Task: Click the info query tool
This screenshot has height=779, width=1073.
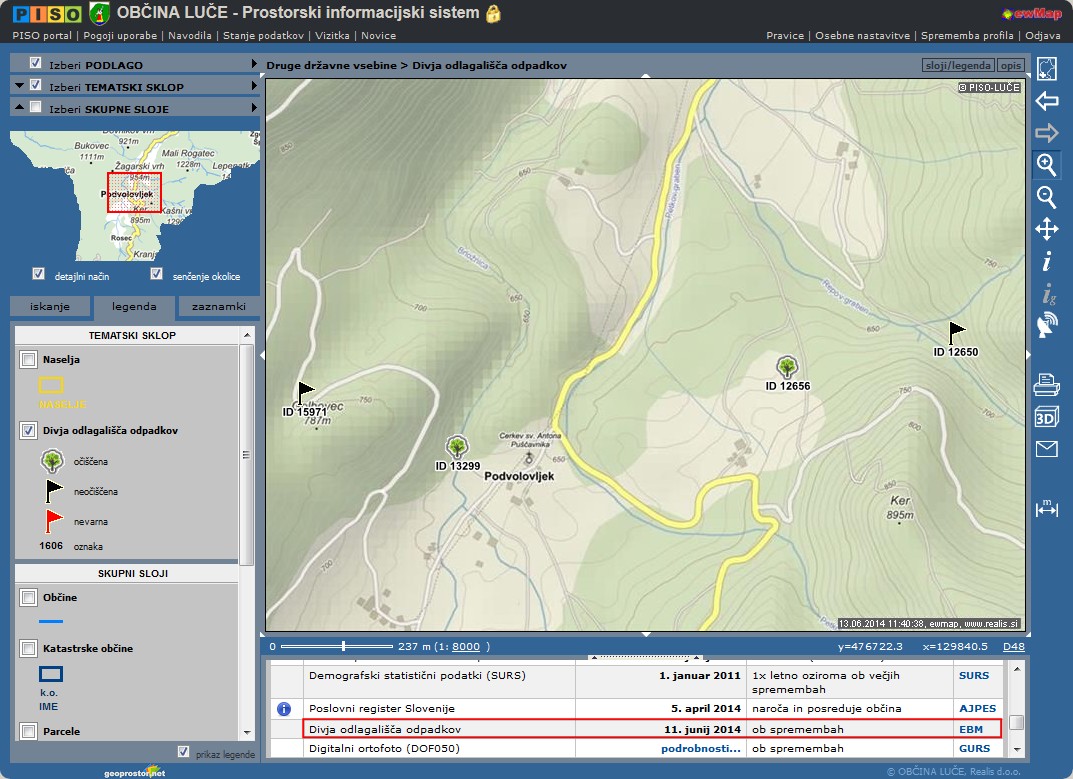Action: (x=1046, y=262)
